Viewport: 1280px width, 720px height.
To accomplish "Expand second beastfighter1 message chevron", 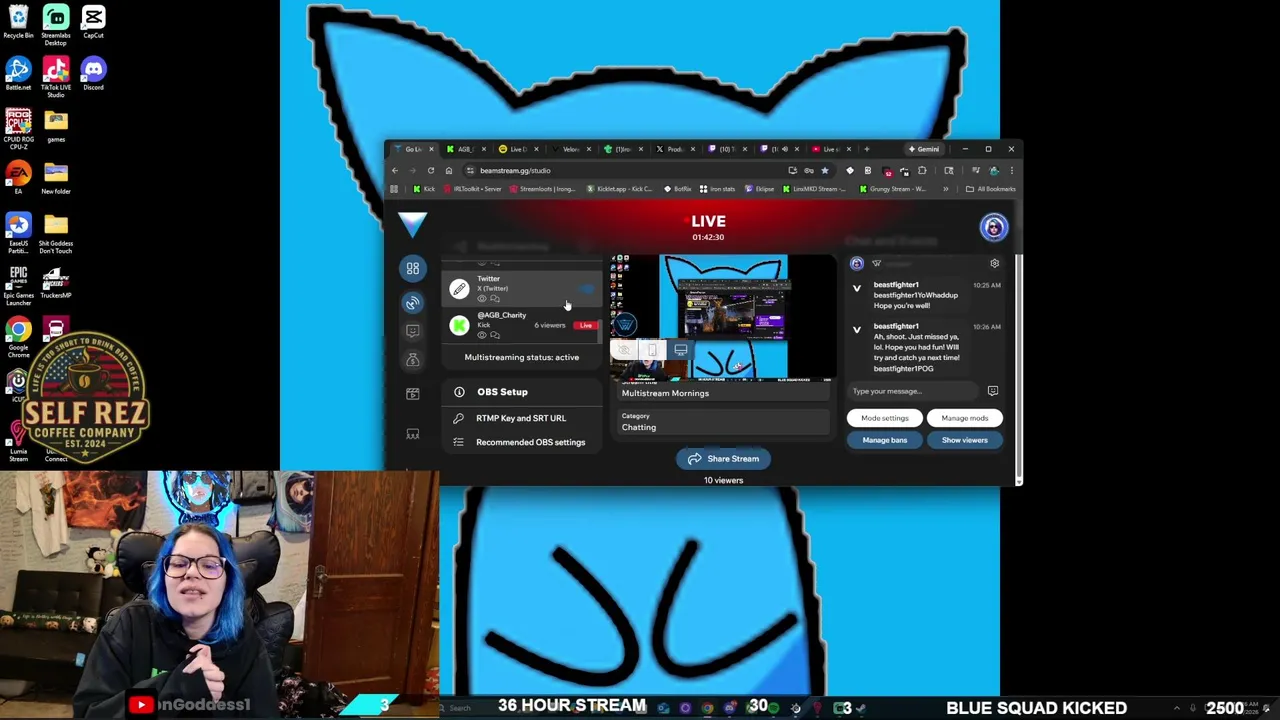I will pos(856,330).
